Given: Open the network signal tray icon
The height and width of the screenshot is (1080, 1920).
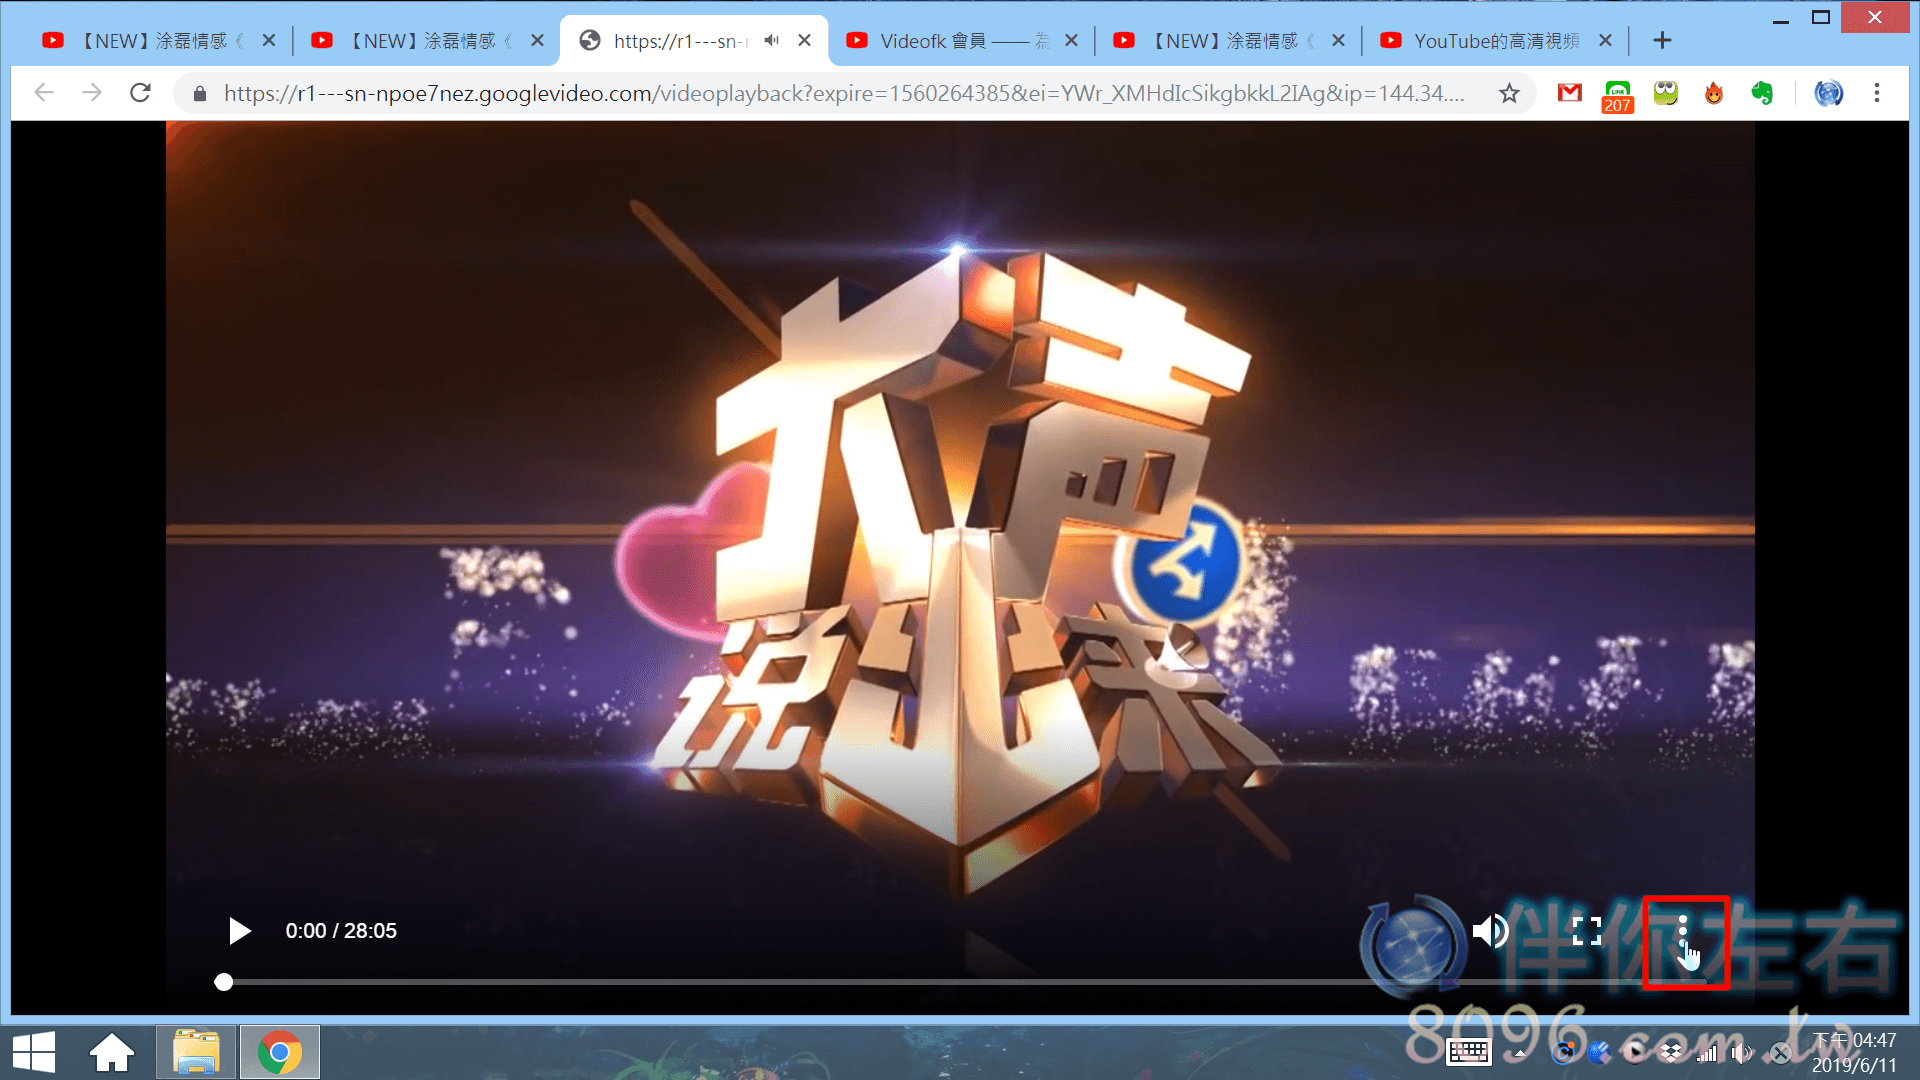Looking at the screenshot, I should [1707, 1053].
